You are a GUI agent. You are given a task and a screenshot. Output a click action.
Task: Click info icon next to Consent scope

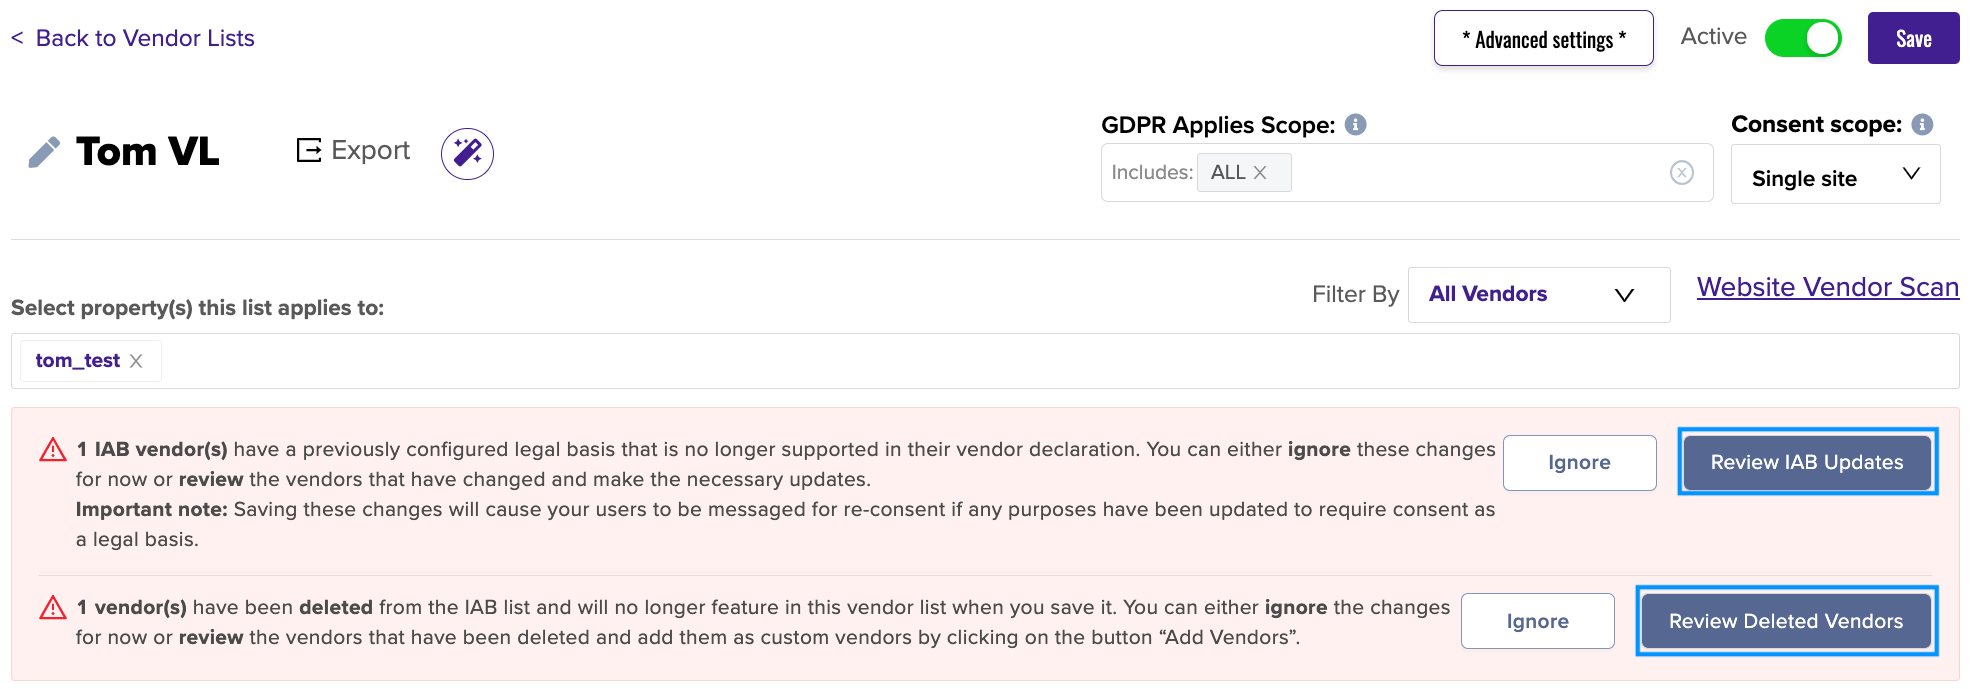pos(1922,124)
